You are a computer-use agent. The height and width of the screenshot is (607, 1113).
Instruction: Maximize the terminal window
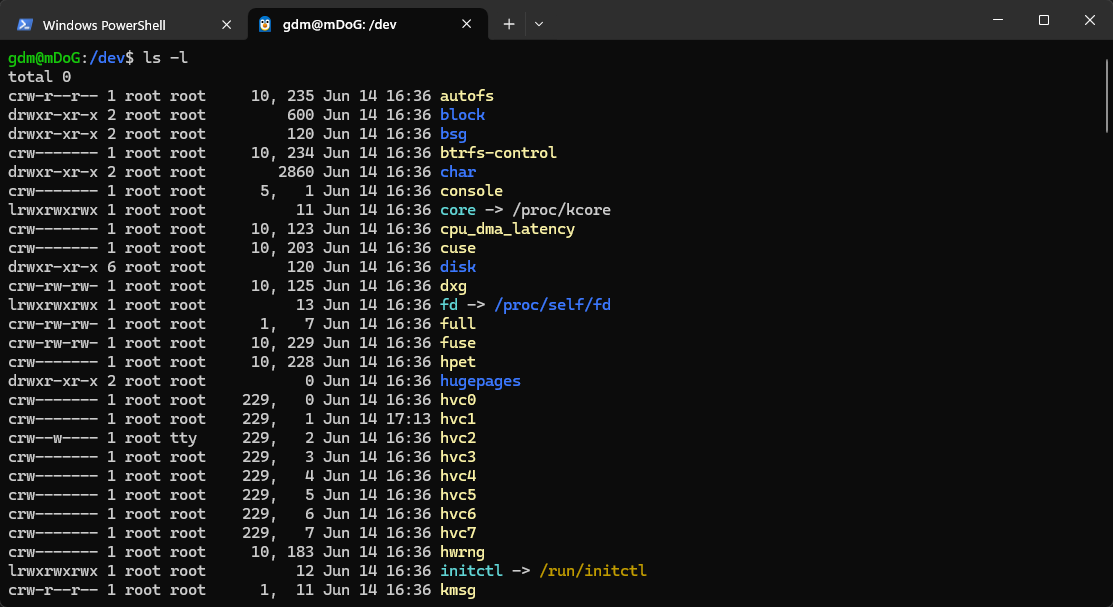tap(1043, 20)
